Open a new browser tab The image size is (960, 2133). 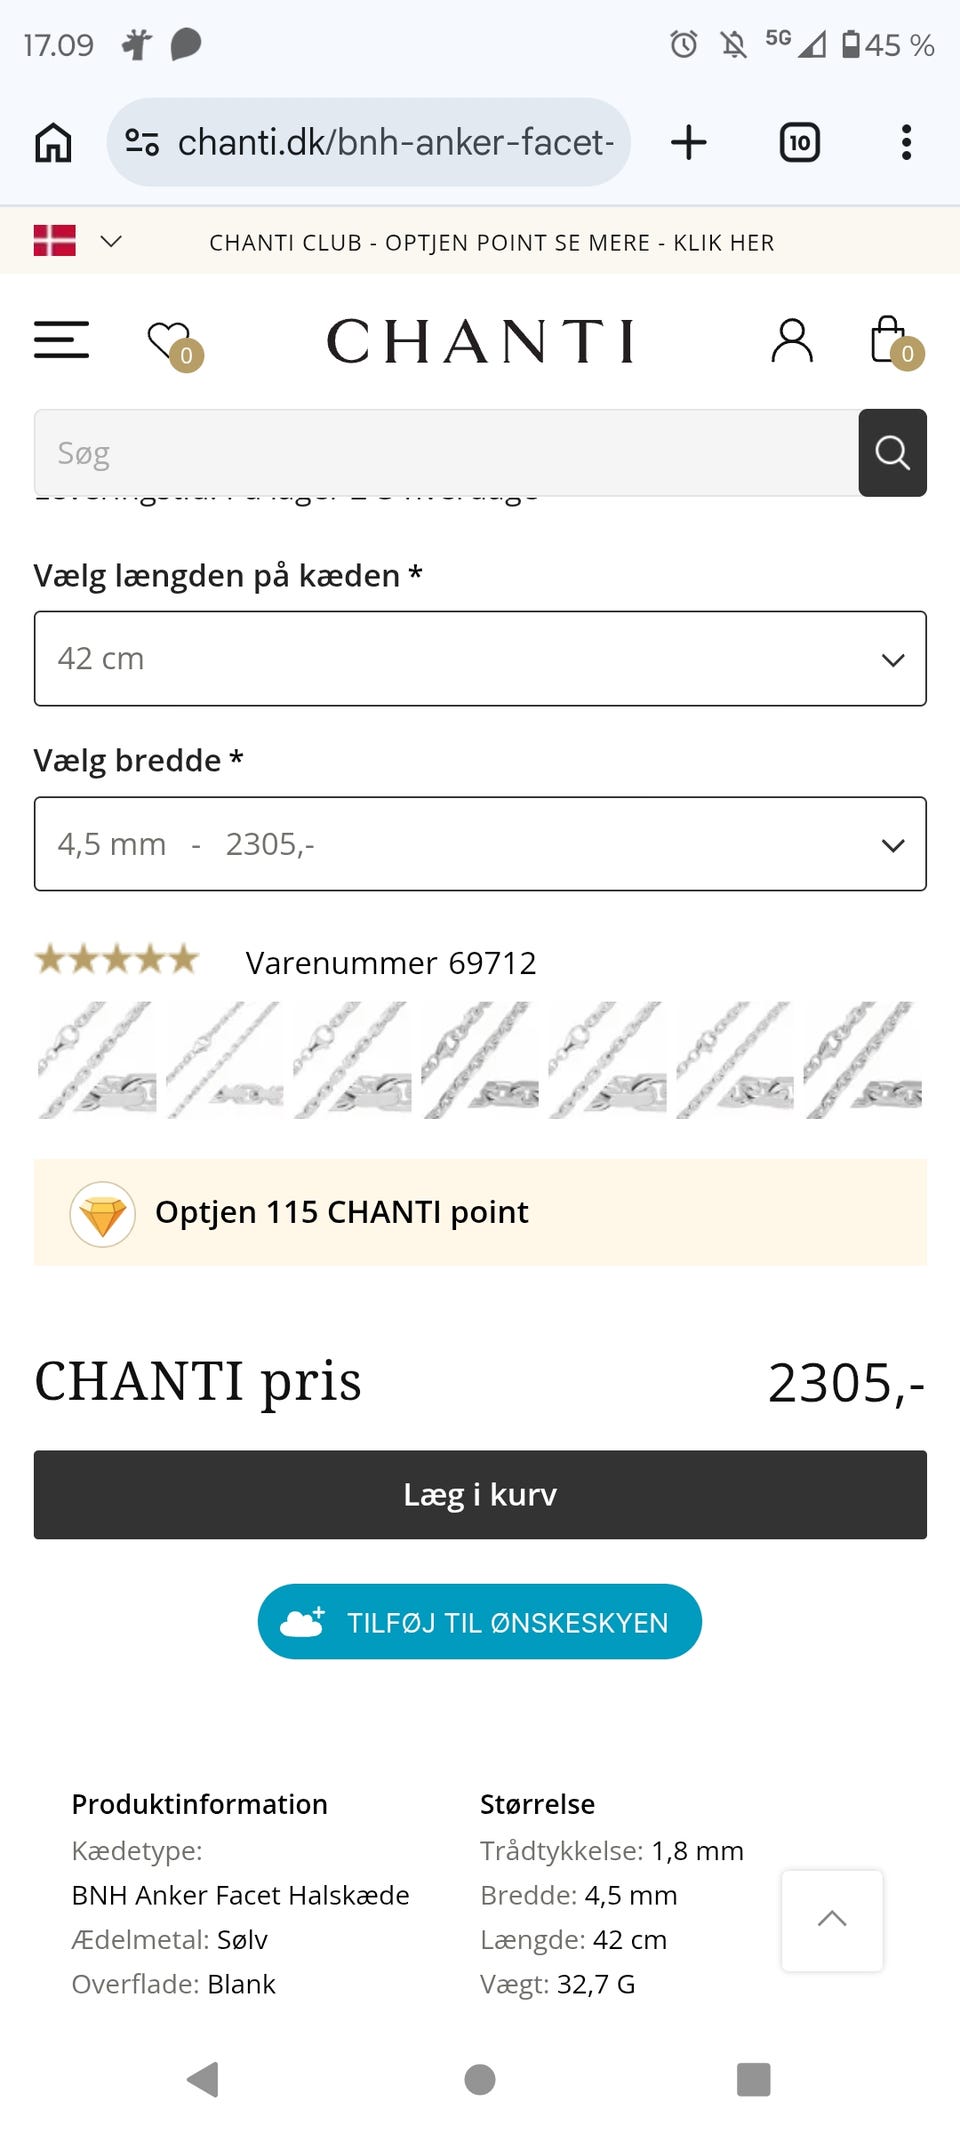point(688,142)
